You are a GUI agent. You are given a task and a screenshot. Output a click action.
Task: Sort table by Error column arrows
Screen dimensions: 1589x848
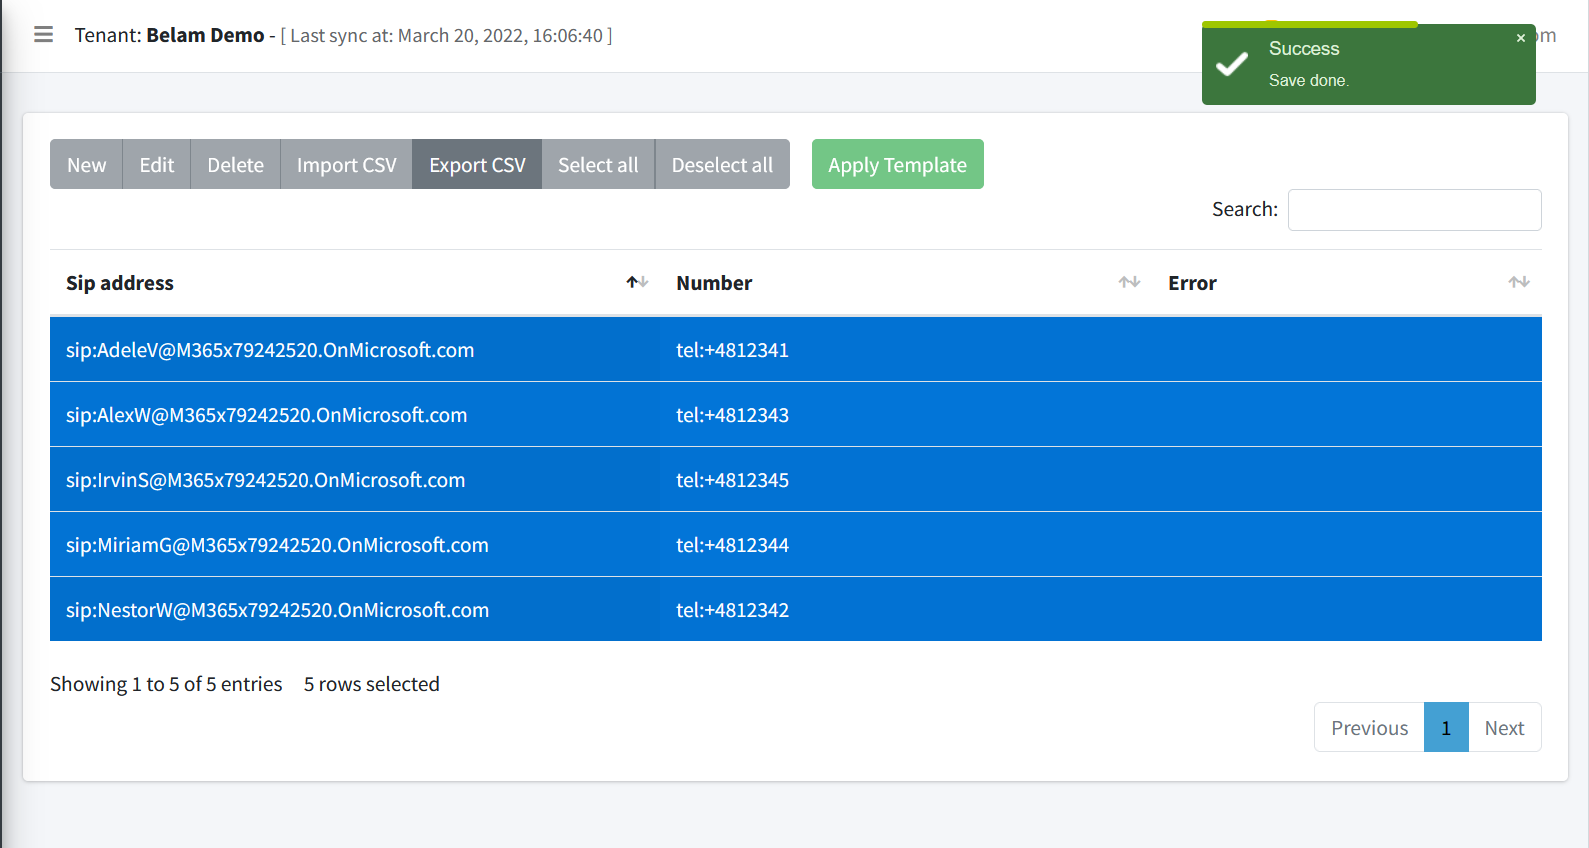click(1518, 283)
